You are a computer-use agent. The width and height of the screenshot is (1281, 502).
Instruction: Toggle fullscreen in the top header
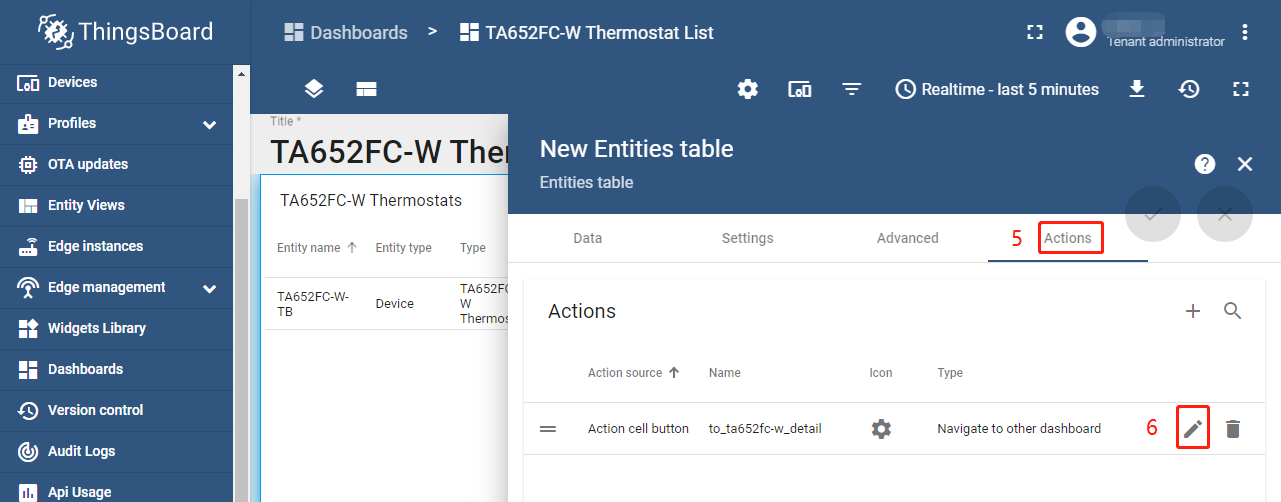pyautogui.click(x=1035, y=32)
